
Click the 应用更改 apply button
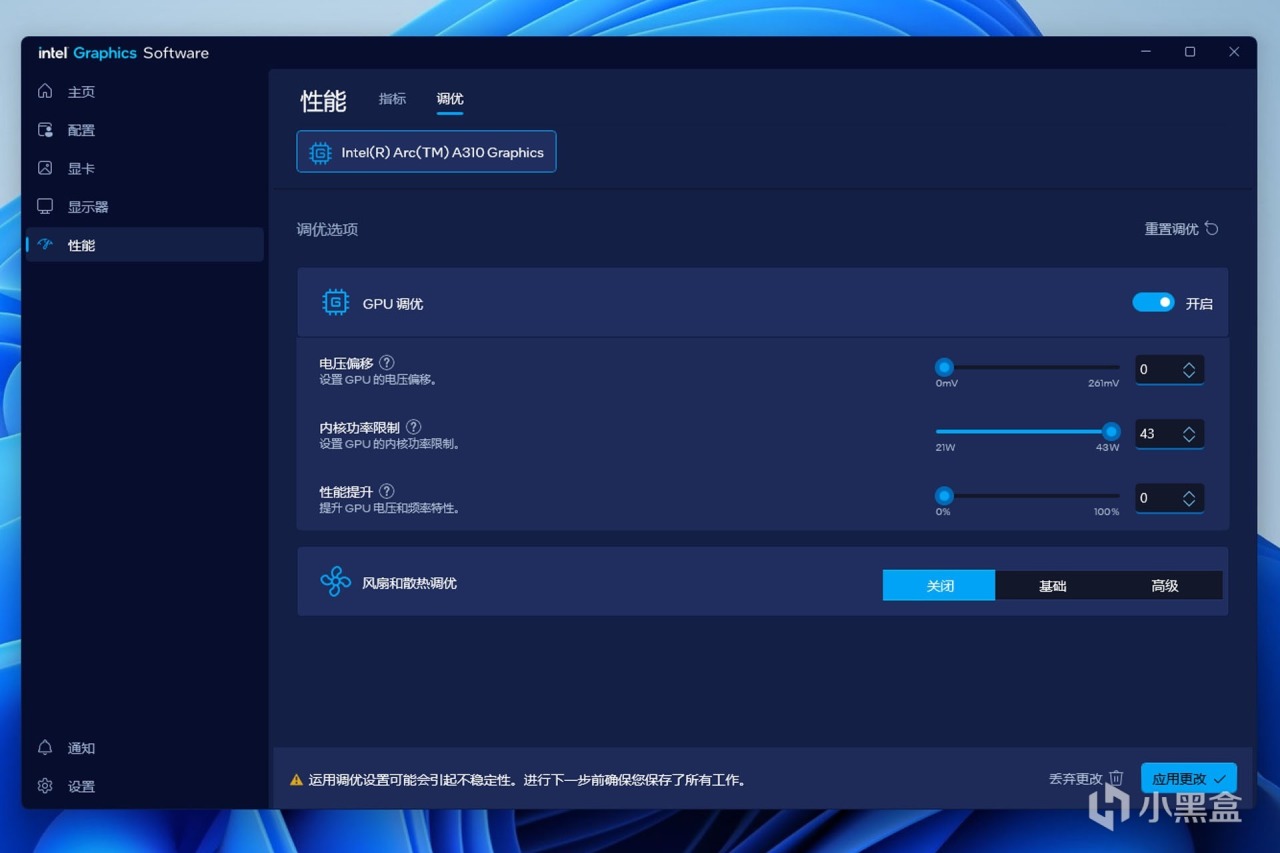point(1188,779)
